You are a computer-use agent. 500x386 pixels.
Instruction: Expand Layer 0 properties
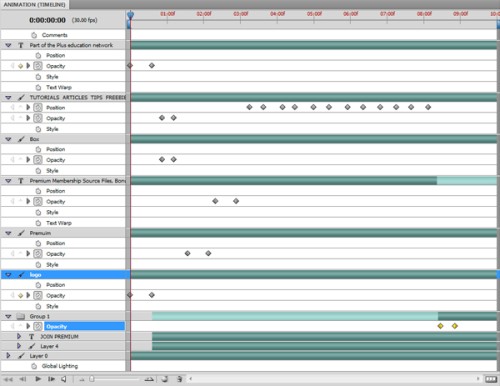click(x=8, y=356)
